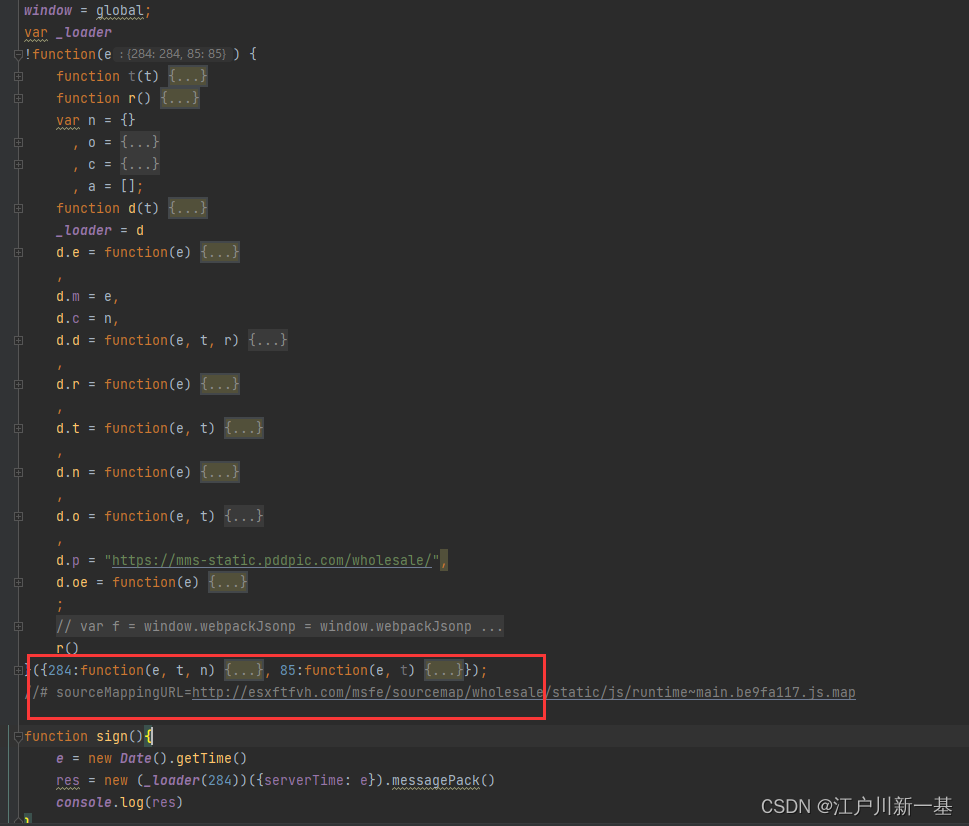Click '_loader' in the var declaration line
This screenshot has width=969, height=826.
[x=84, y=33]
